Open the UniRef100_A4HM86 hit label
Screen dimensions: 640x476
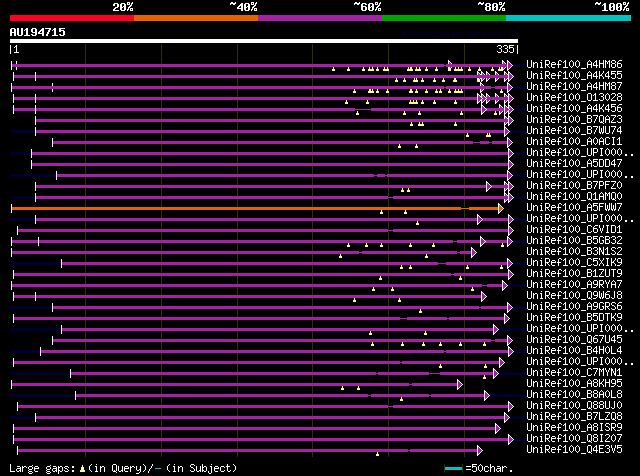coord(574,64)
